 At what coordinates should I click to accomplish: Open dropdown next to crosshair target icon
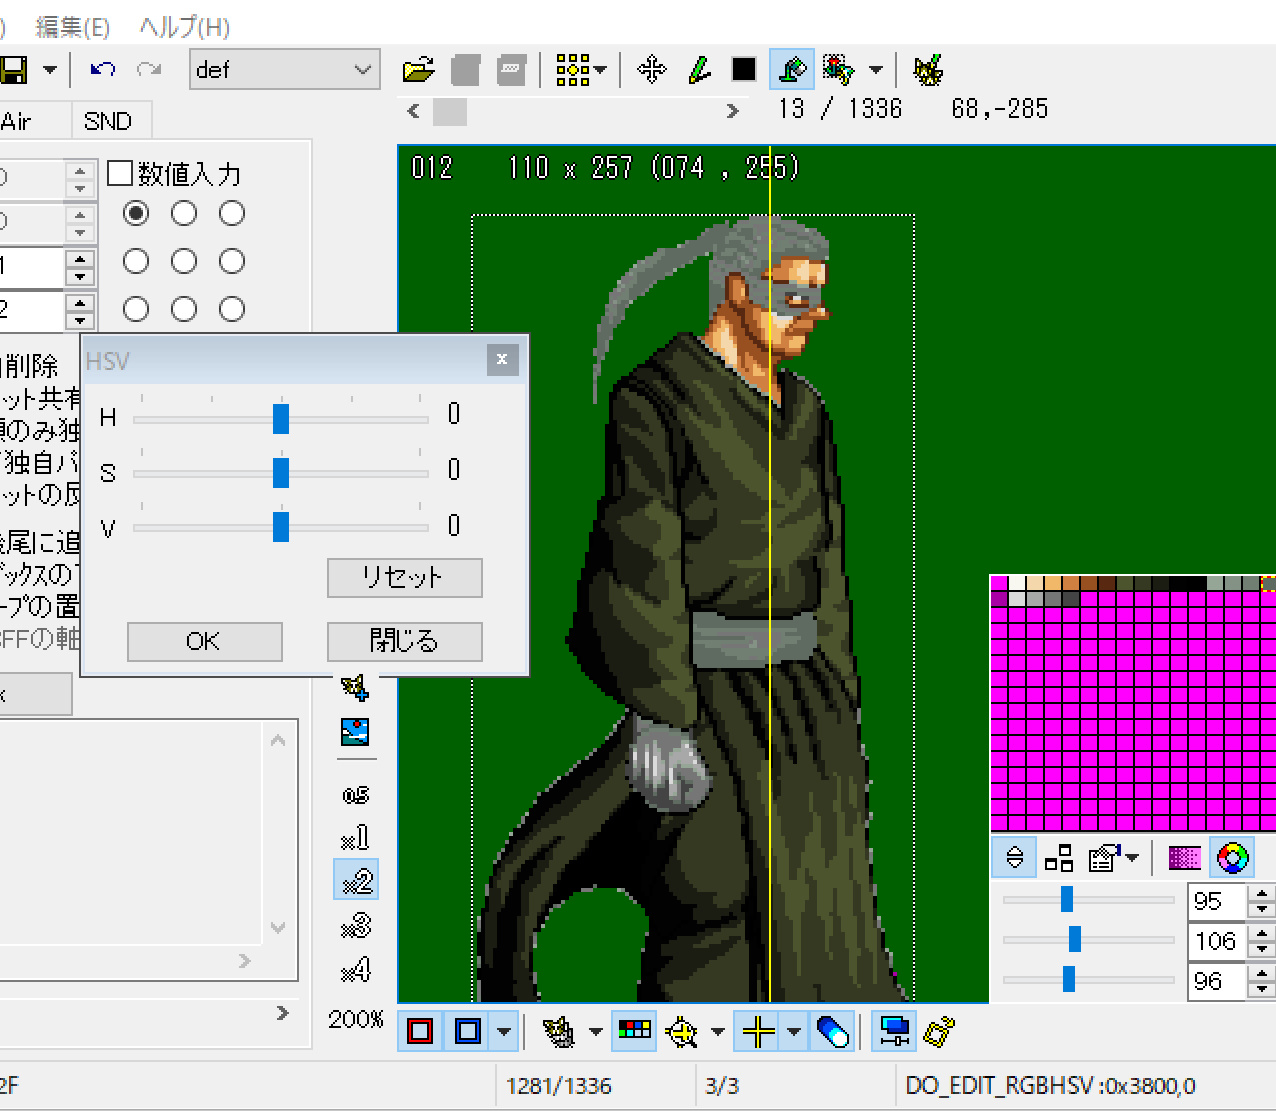tap(718, 1031)
